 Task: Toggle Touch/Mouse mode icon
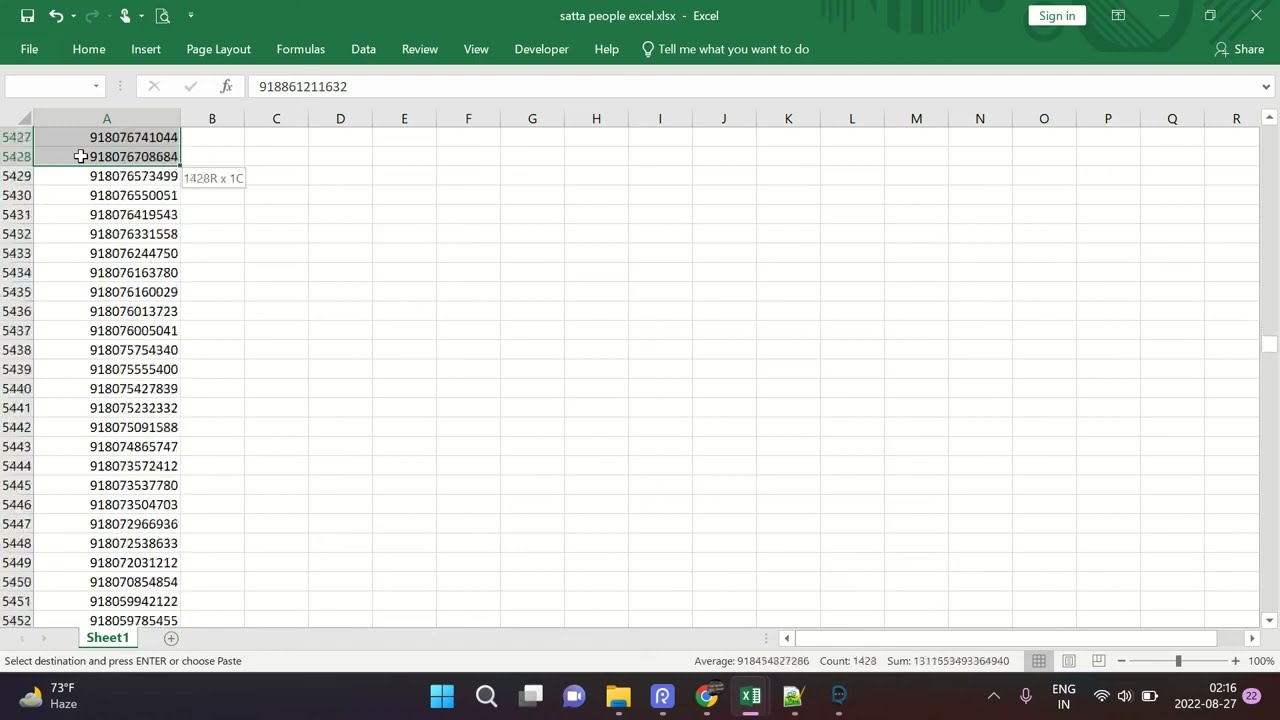pos(125,16)
